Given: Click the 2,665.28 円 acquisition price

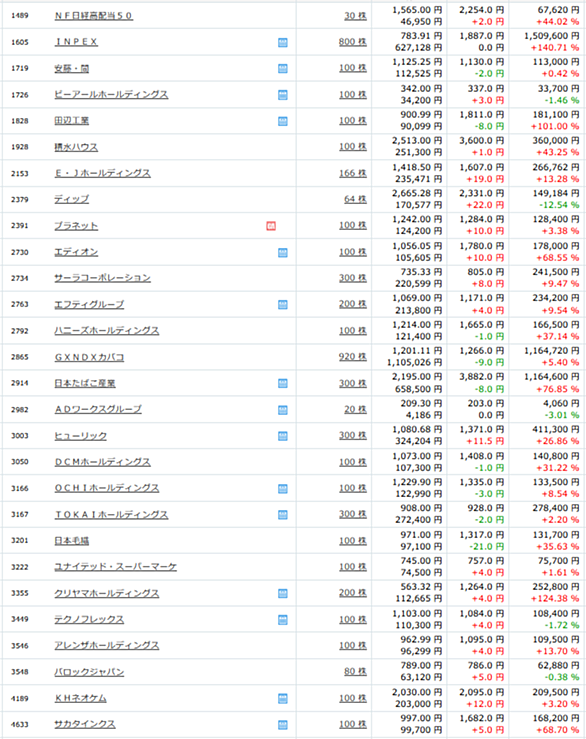Looking at the screenshot, I should (x=417, y=193).
